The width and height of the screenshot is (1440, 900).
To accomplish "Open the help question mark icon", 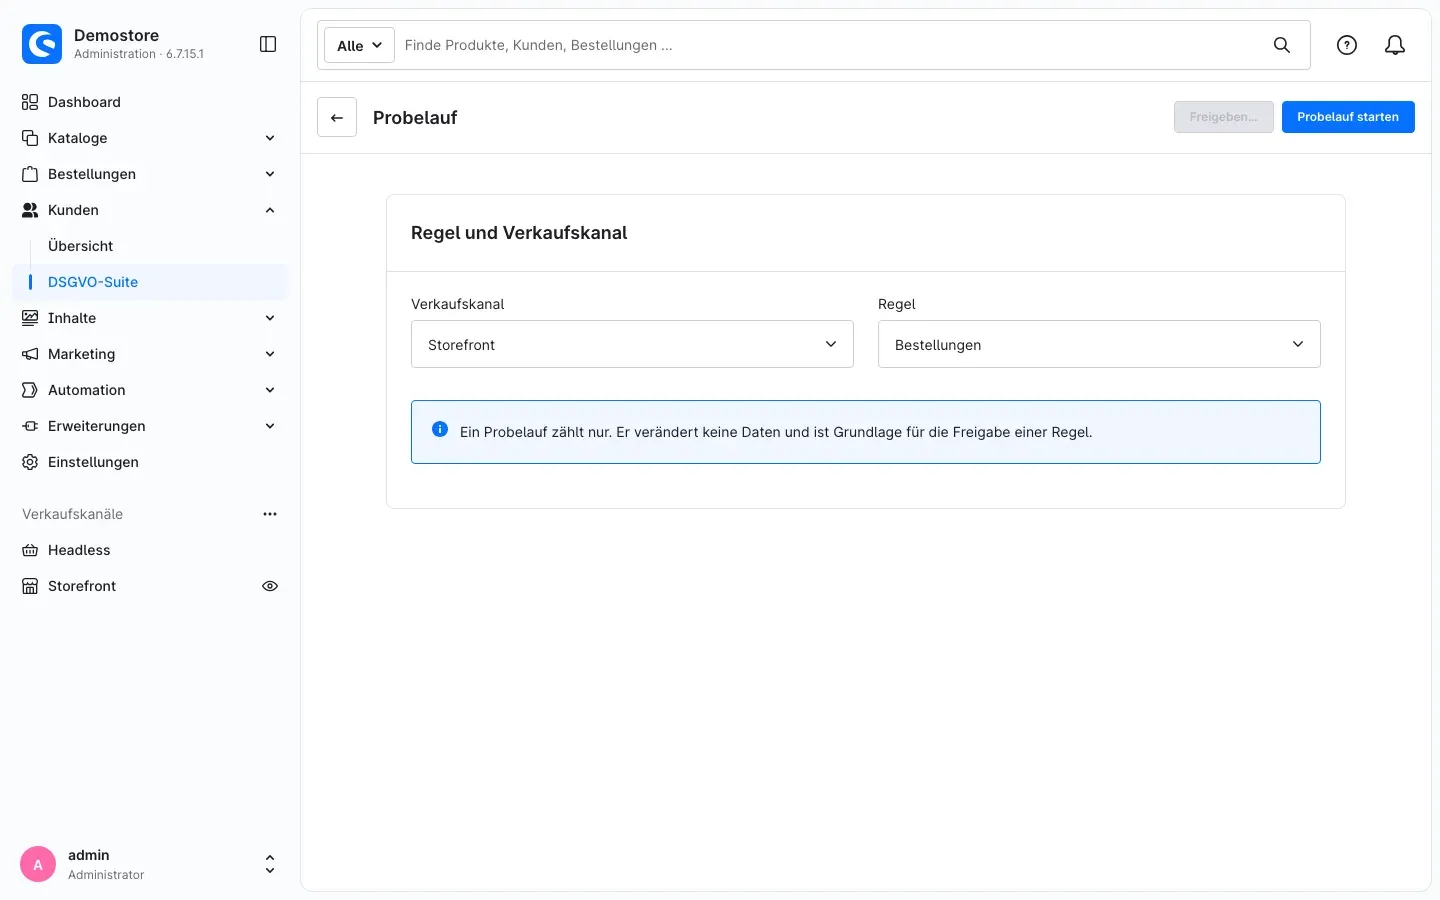I will [x=1347, y=45].
